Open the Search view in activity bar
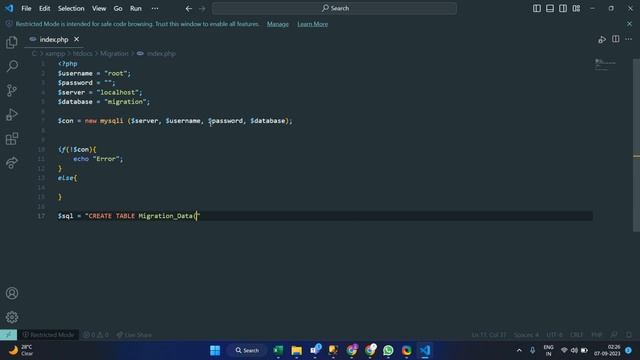Image resolution: width=640 pixels, height=360 pixels. 12,66
